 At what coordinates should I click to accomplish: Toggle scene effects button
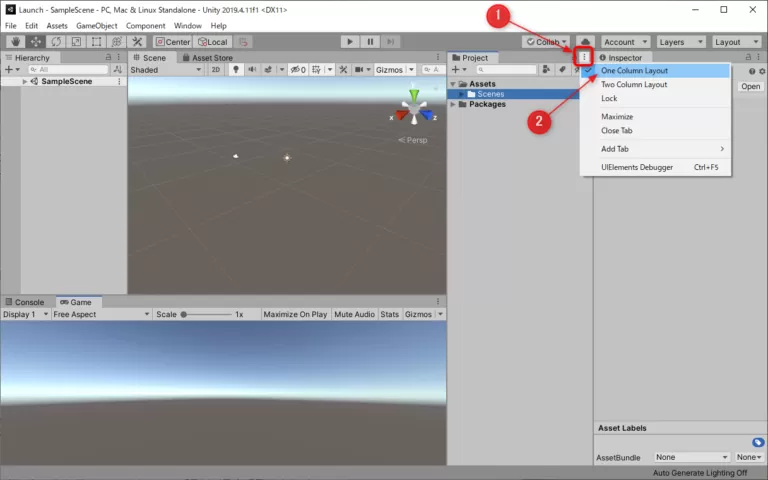point(268,70)
